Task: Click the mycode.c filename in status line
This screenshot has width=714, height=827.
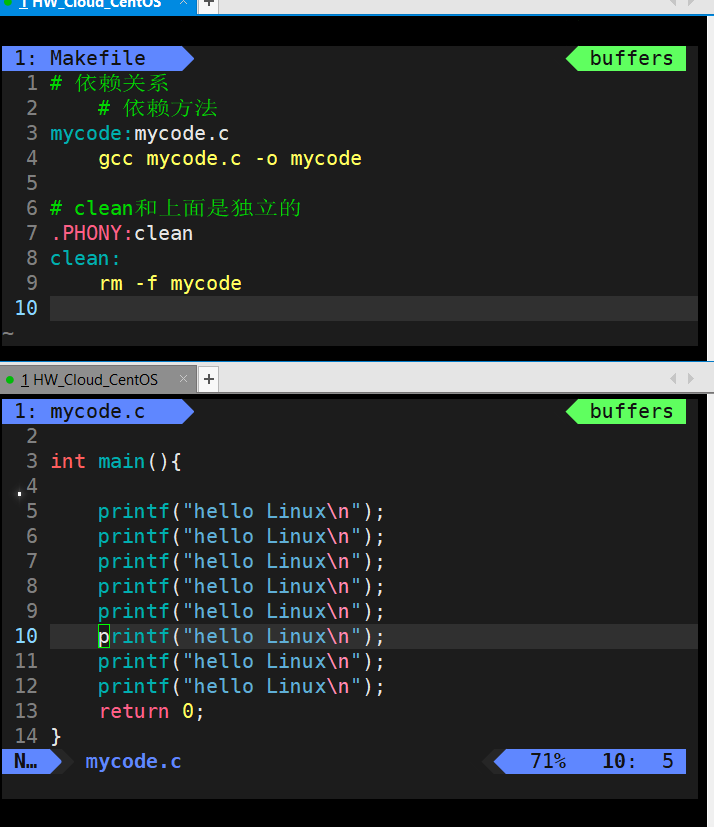Action: pos(133,762)
